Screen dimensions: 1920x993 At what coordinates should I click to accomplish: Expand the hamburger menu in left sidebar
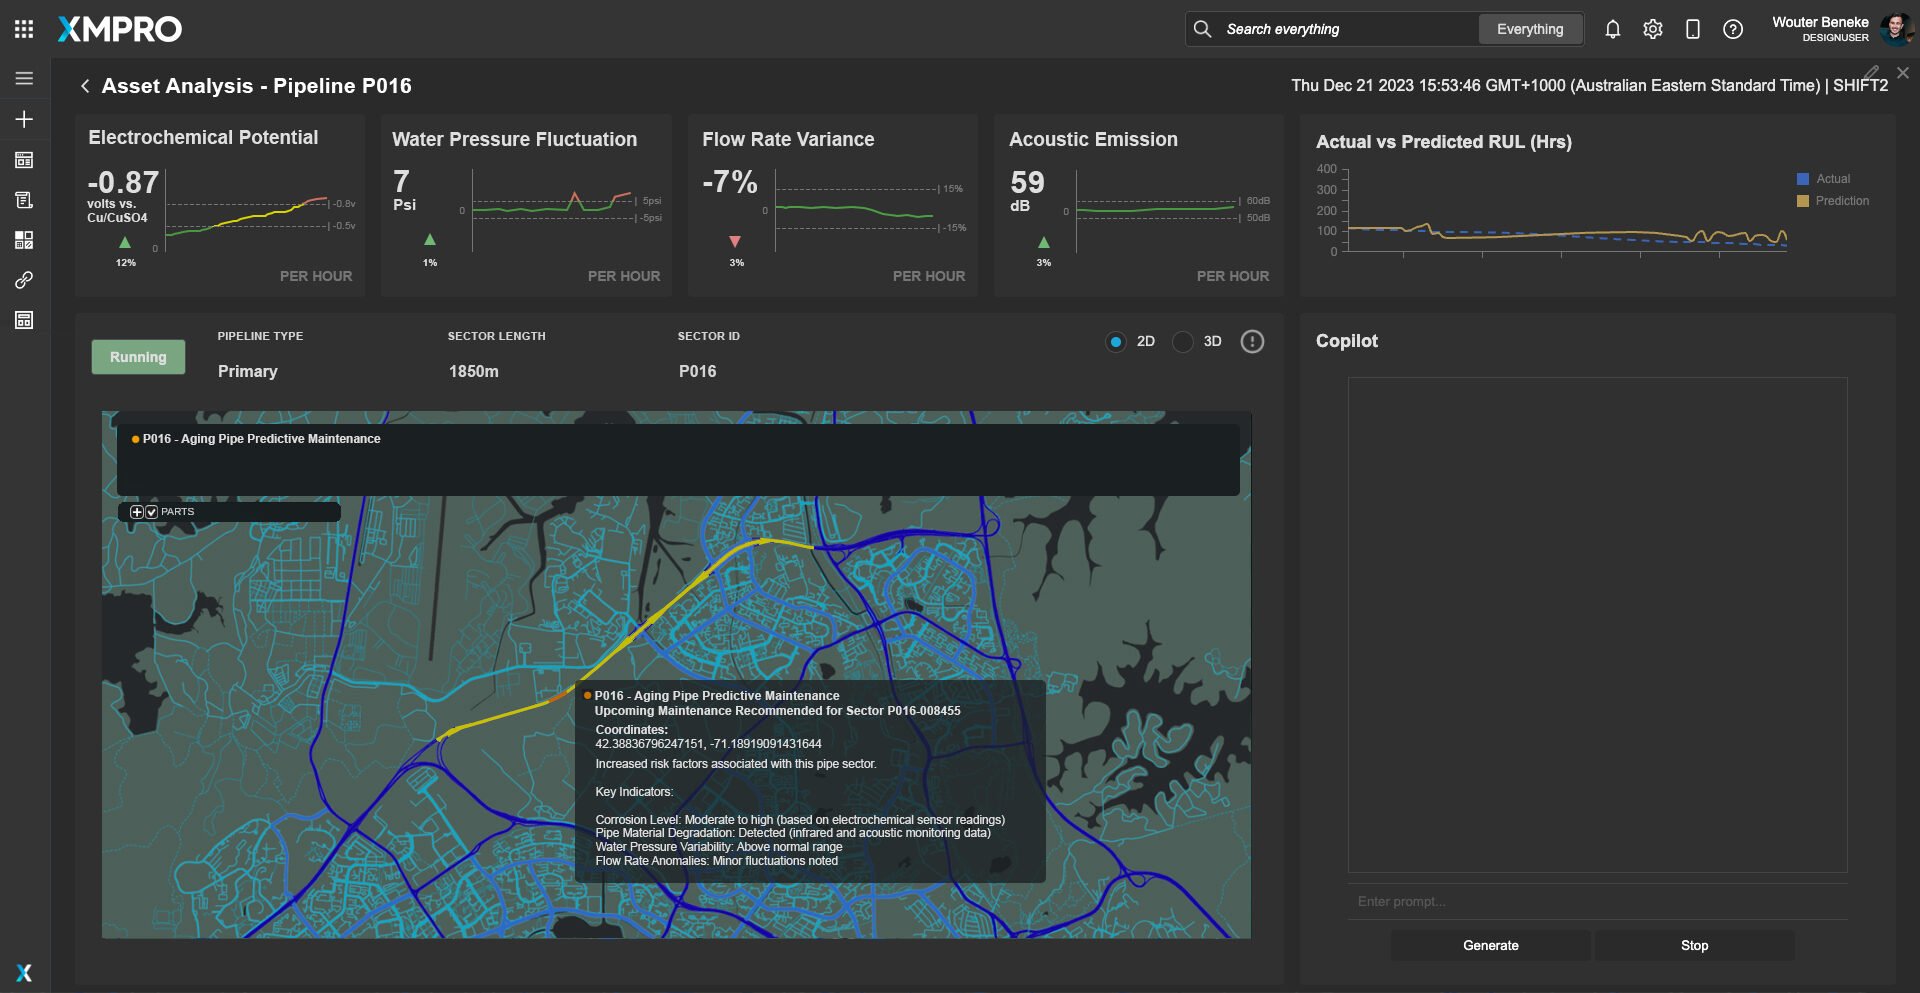click(24, 78)
